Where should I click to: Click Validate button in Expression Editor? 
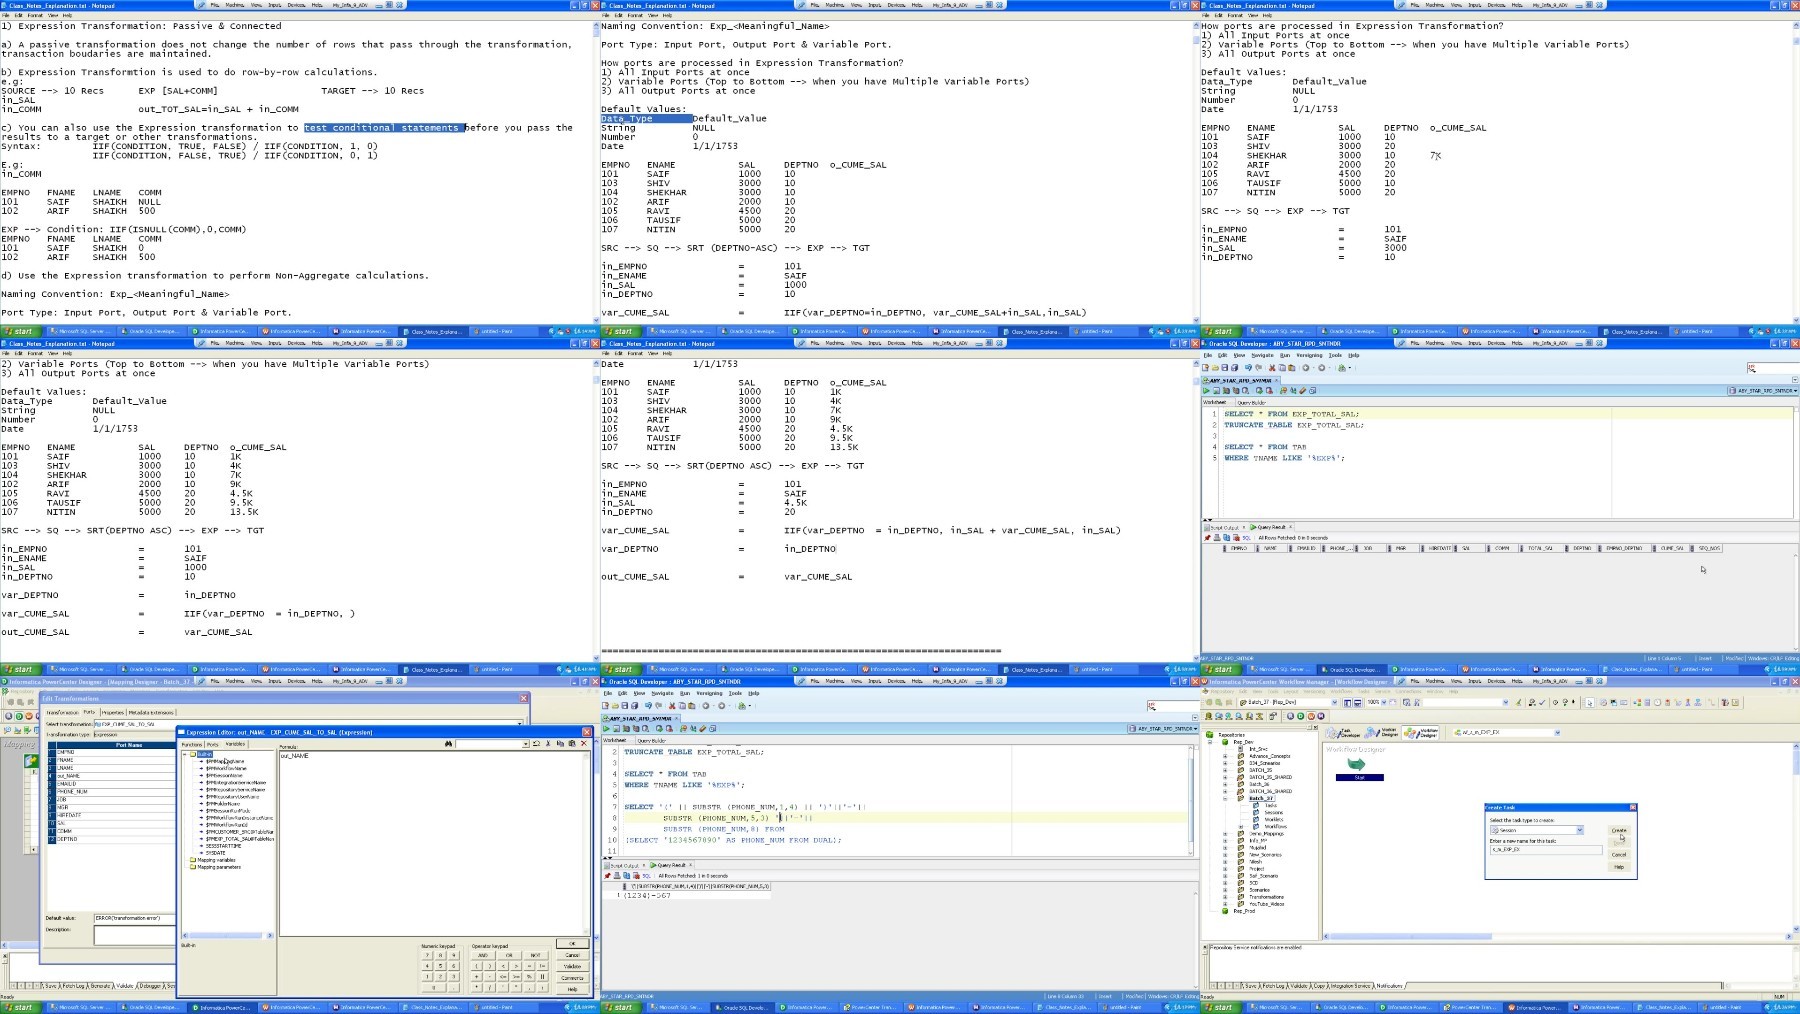point(572,966)
